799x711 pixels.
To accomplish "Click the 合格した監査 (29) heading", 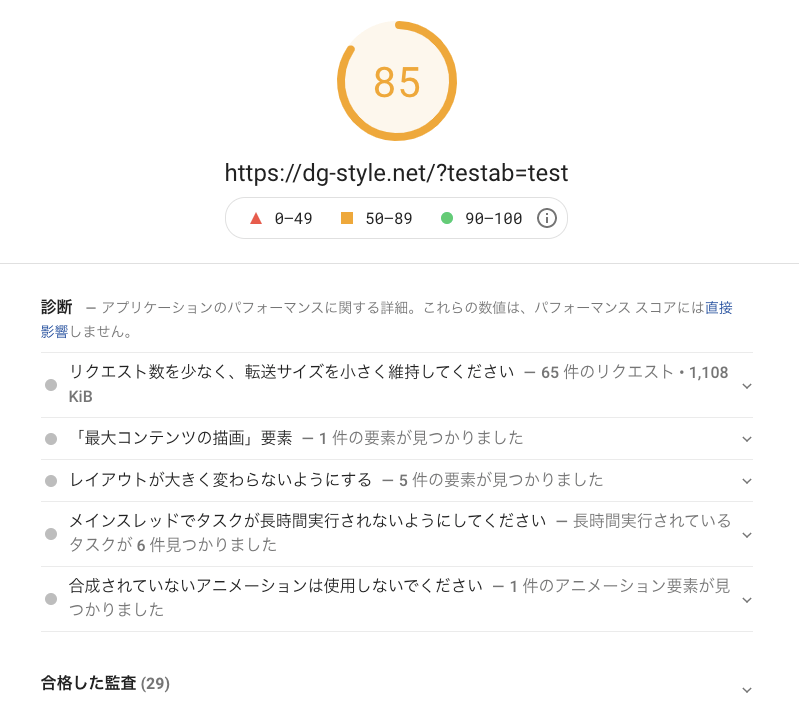I will click(105, 684).
